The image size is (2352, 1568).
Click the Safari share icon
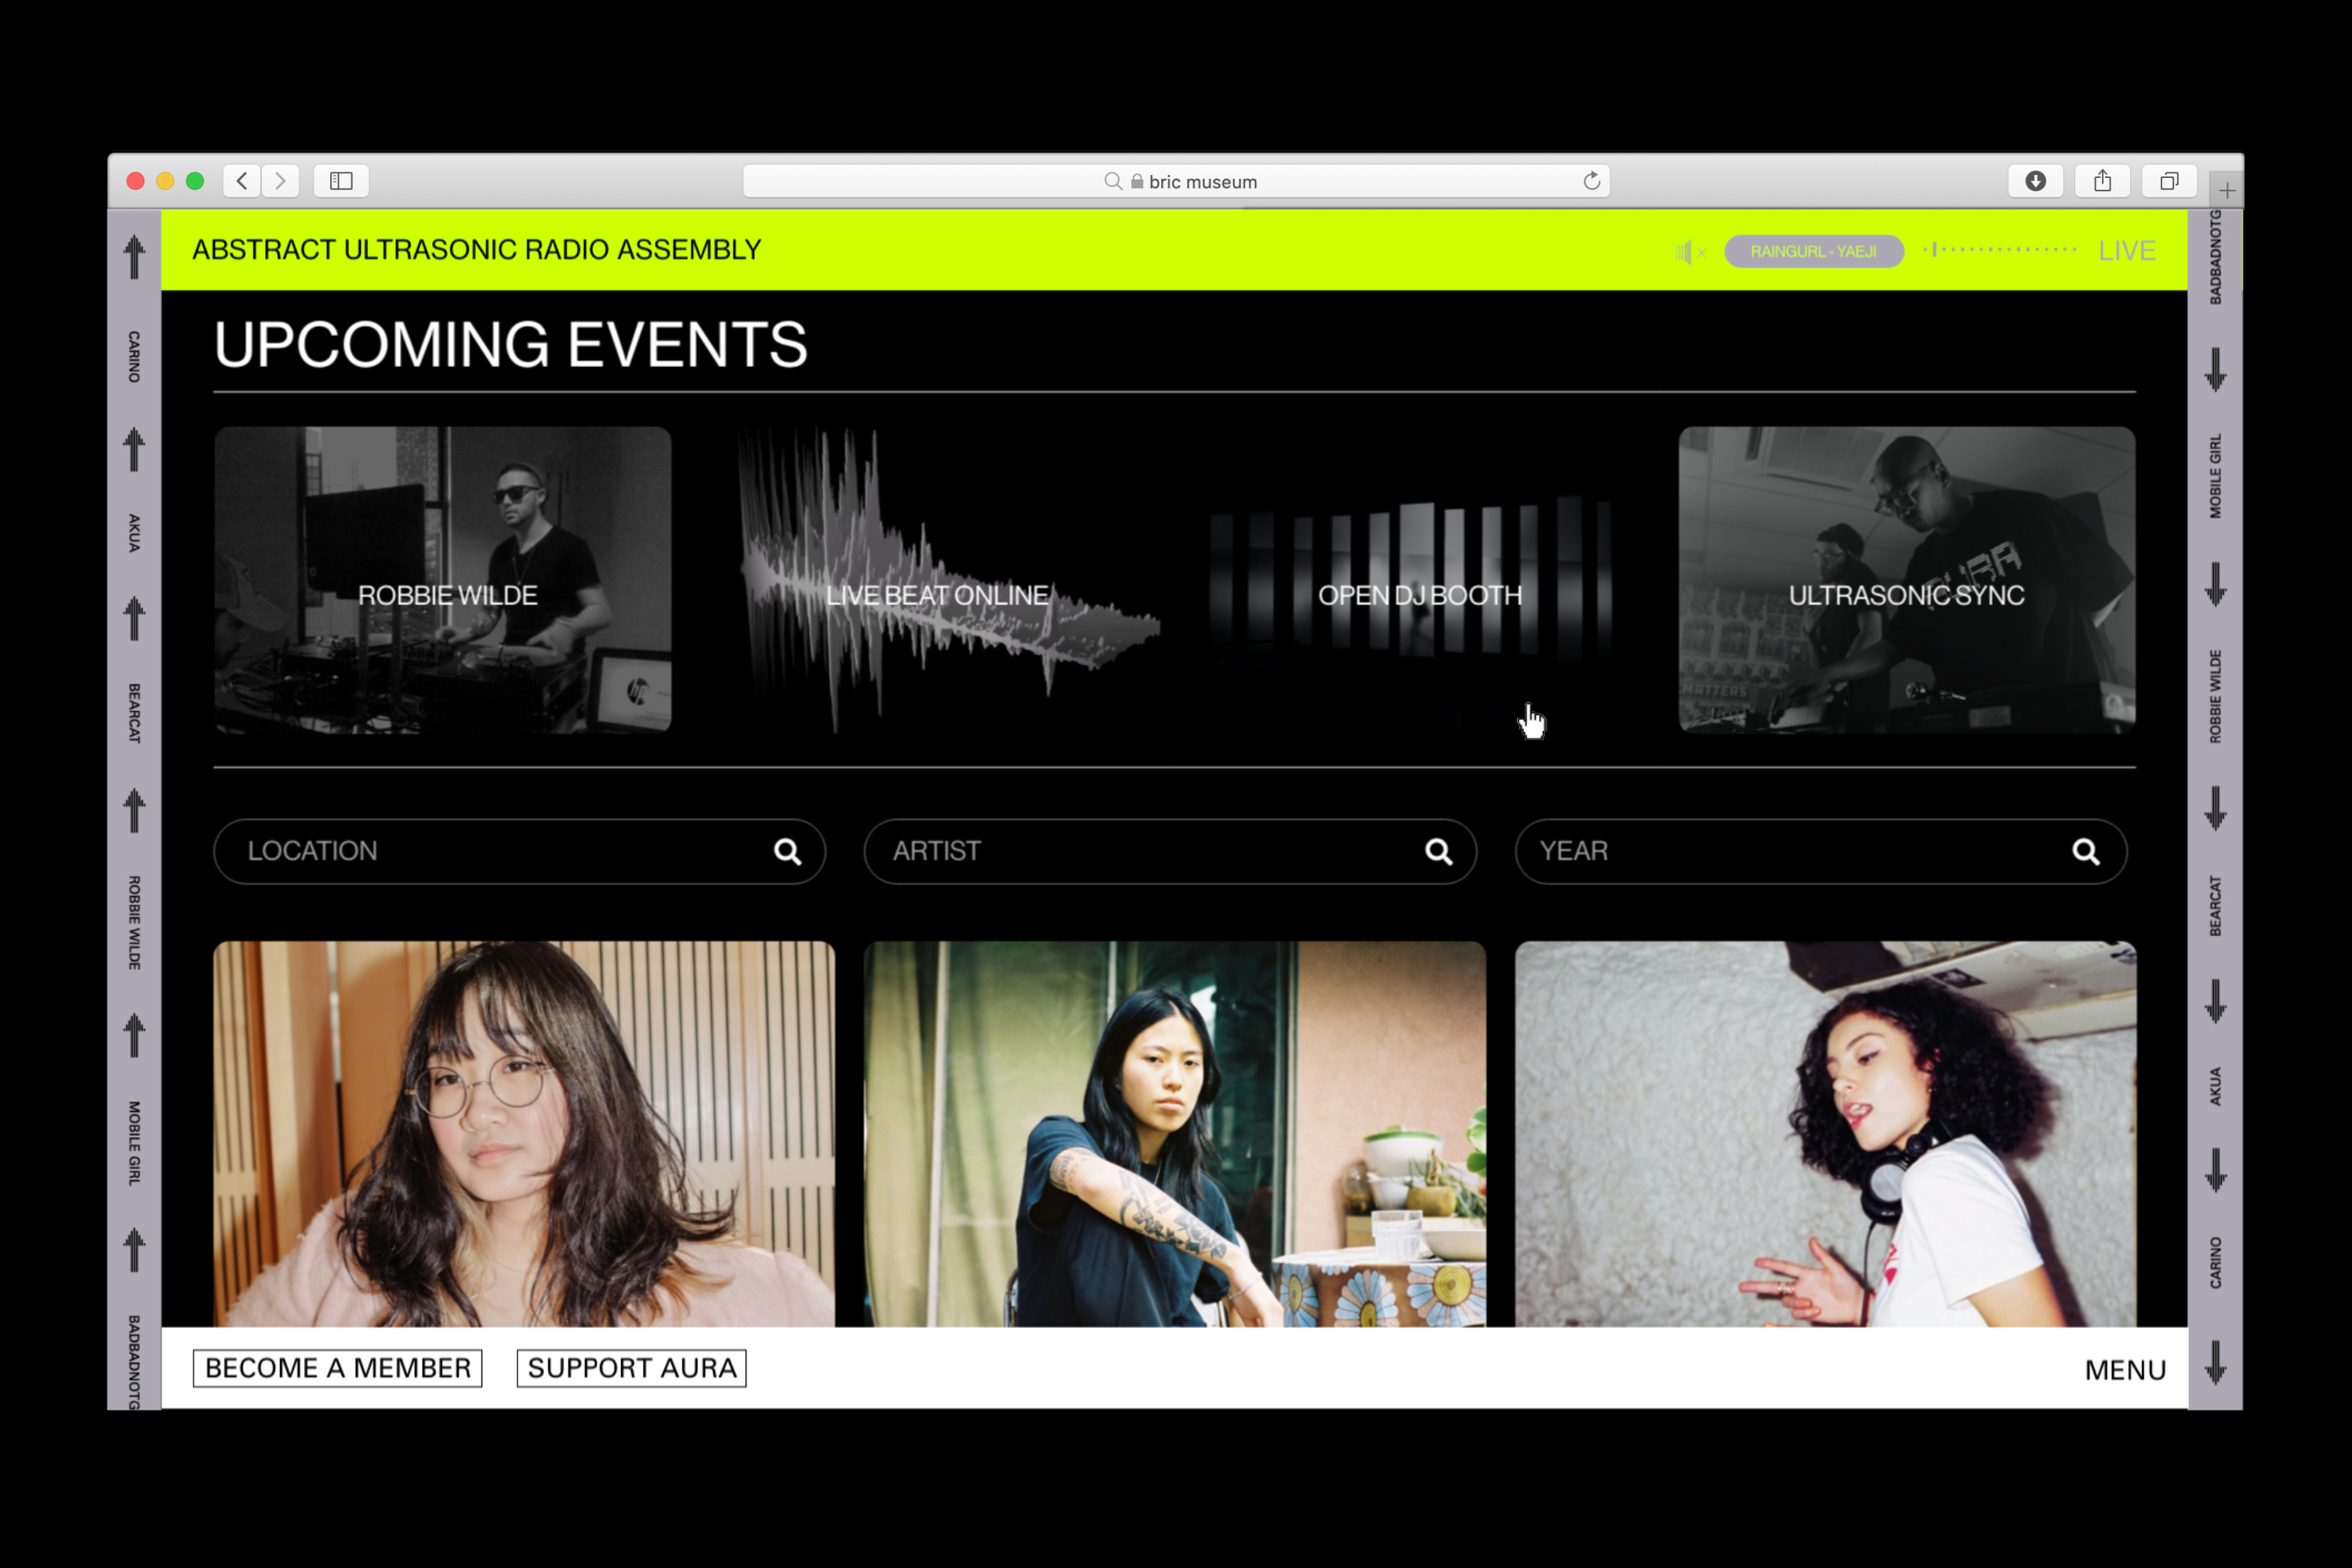2102,181
